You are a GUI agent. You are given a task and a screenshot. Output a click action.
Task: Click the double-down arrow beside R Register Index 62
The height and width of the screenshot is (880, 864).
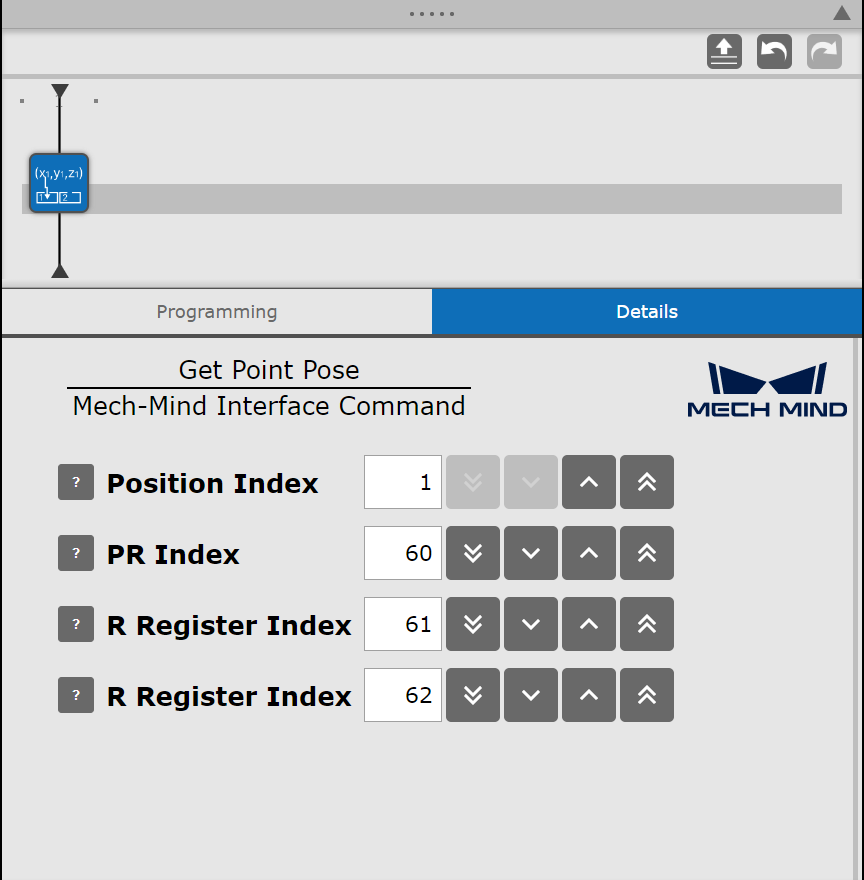472,695
